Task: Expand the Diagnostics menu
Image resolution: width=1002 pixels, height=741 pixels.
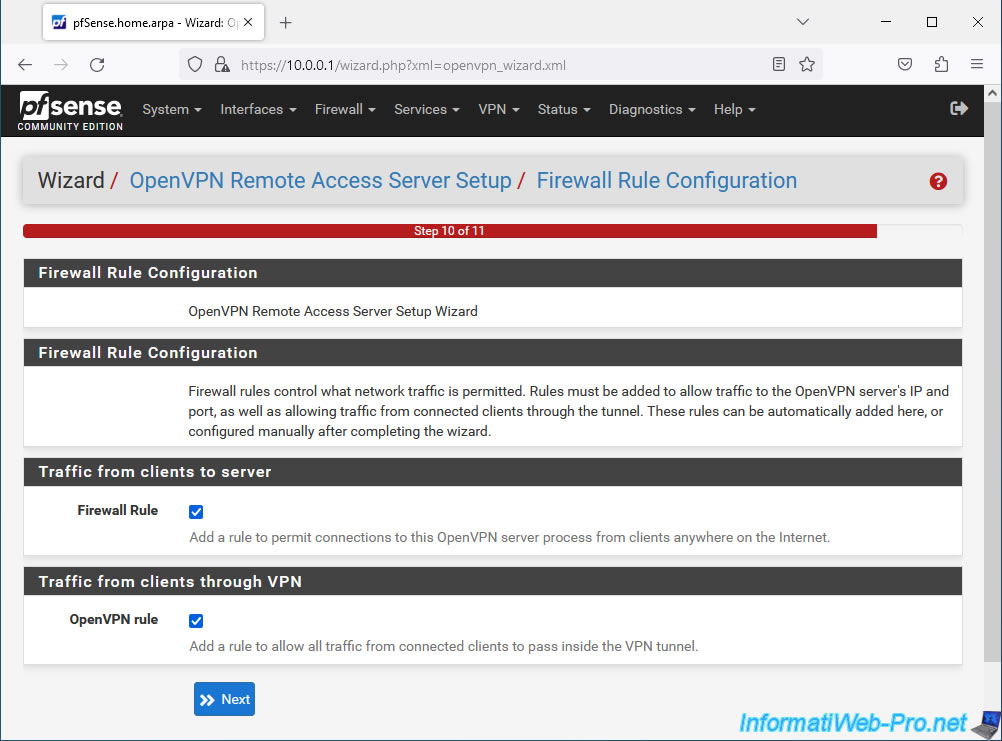Action: (x=652, y=109)
